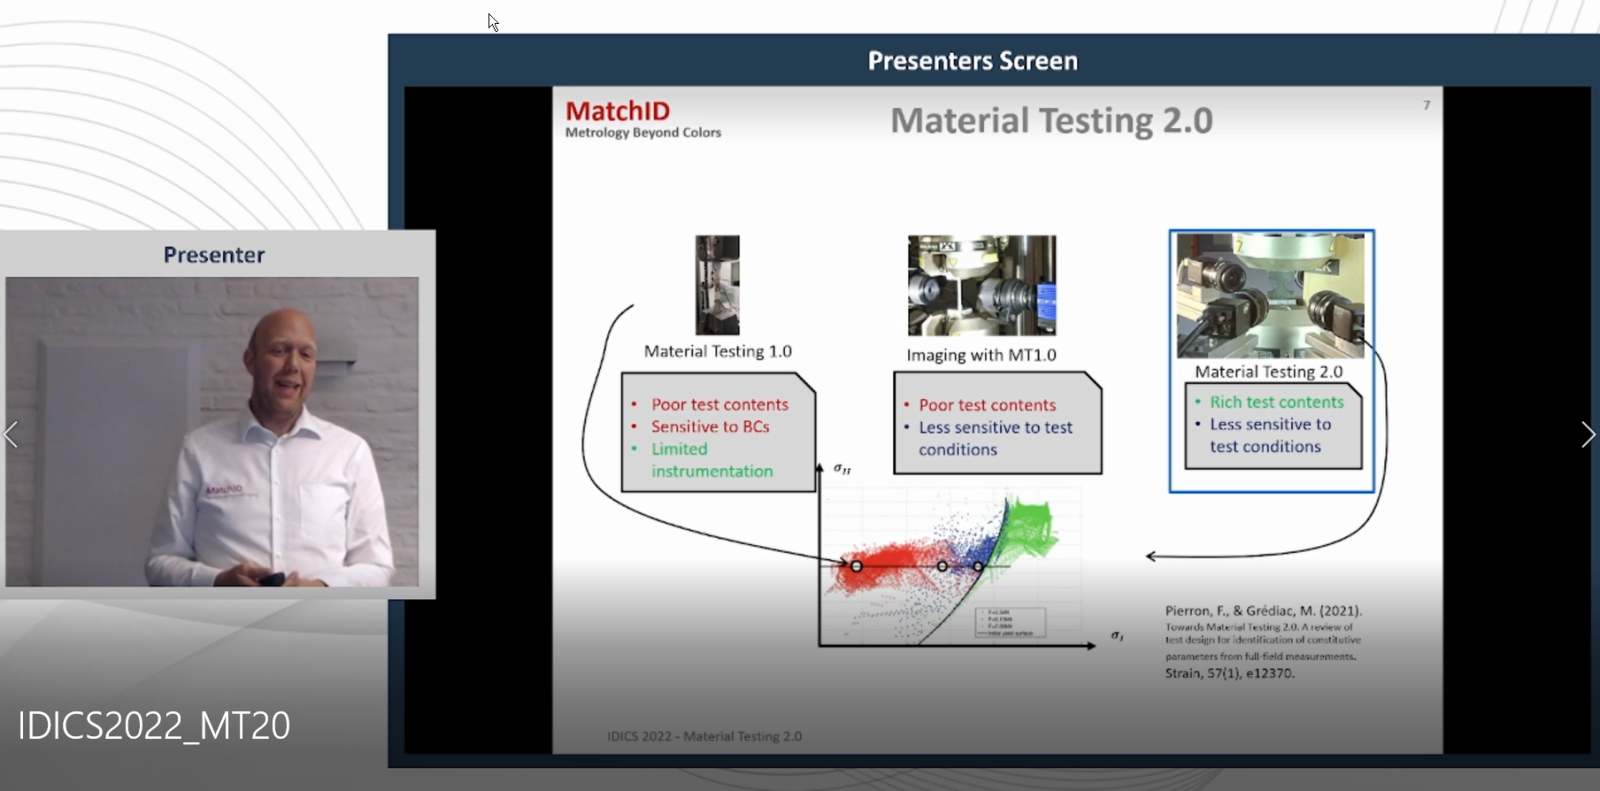Click 'Less sensitive to test conditions' in blue-framed box

click(x=1270, y=435)
